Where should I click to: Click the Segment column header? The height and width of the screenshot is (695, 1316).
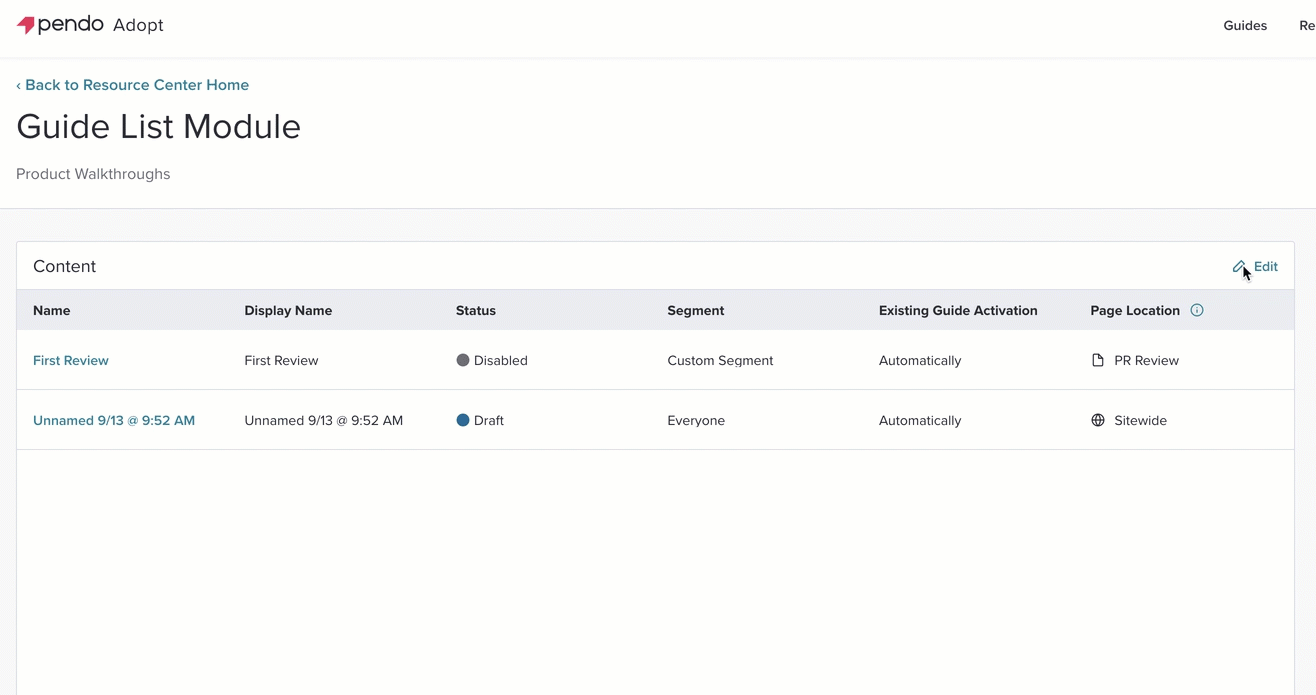[x=696, y=310]
